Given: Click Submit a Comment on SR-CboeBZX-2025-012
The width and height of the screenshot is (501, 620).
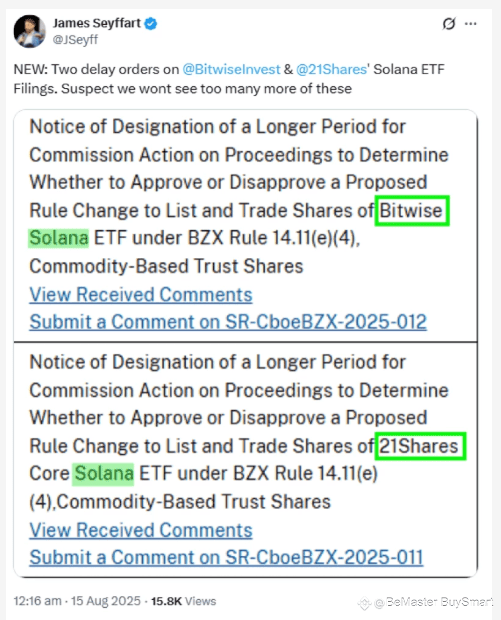Looking at the screenshot, I should click(x=228, y=322).
